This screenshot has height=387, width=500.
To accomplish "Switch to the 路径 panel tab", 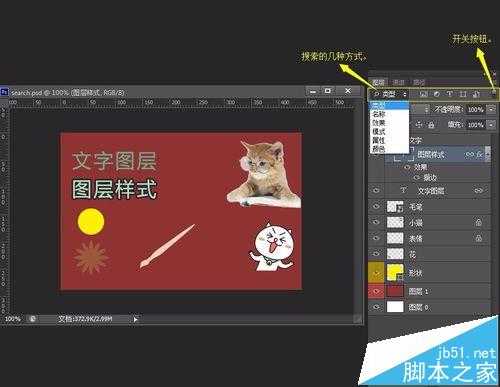I will (419, 82).
